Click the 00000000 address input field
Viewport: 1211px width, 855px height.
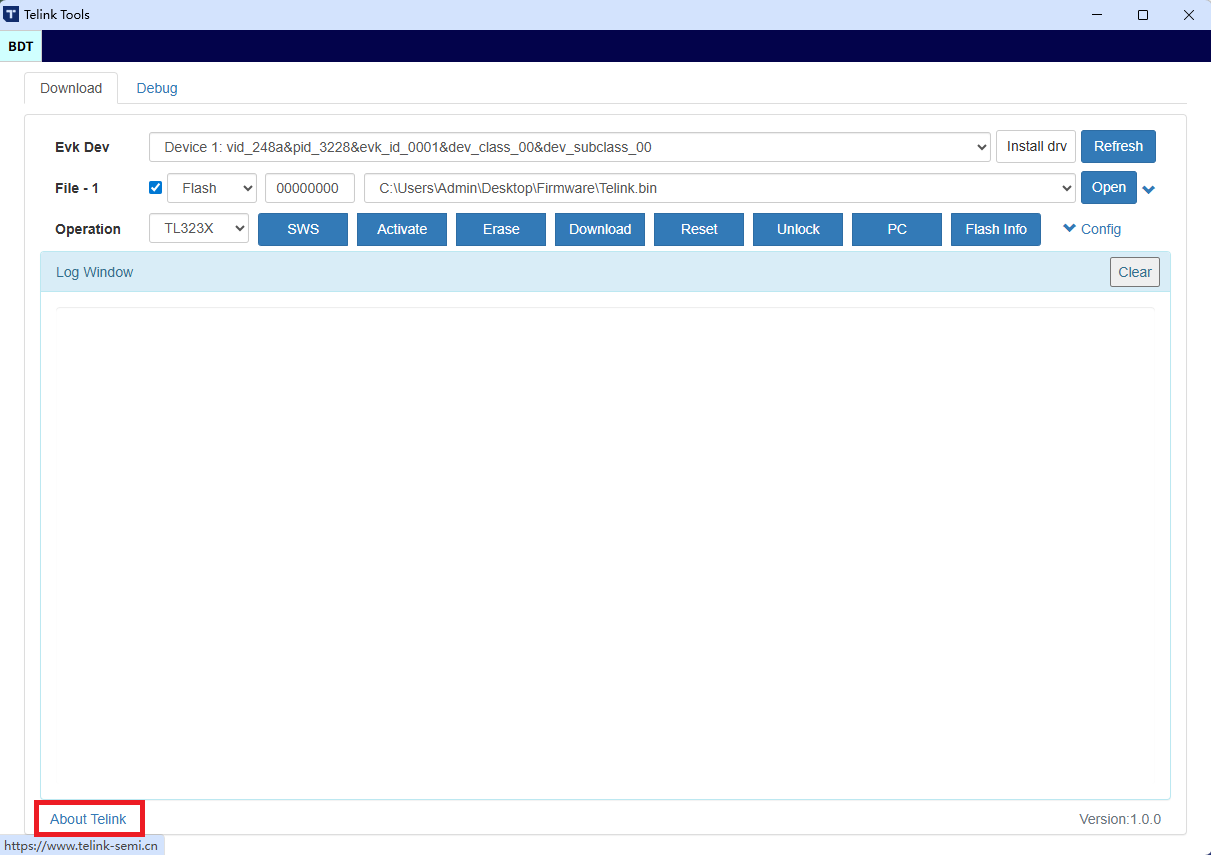pos(309,188)
